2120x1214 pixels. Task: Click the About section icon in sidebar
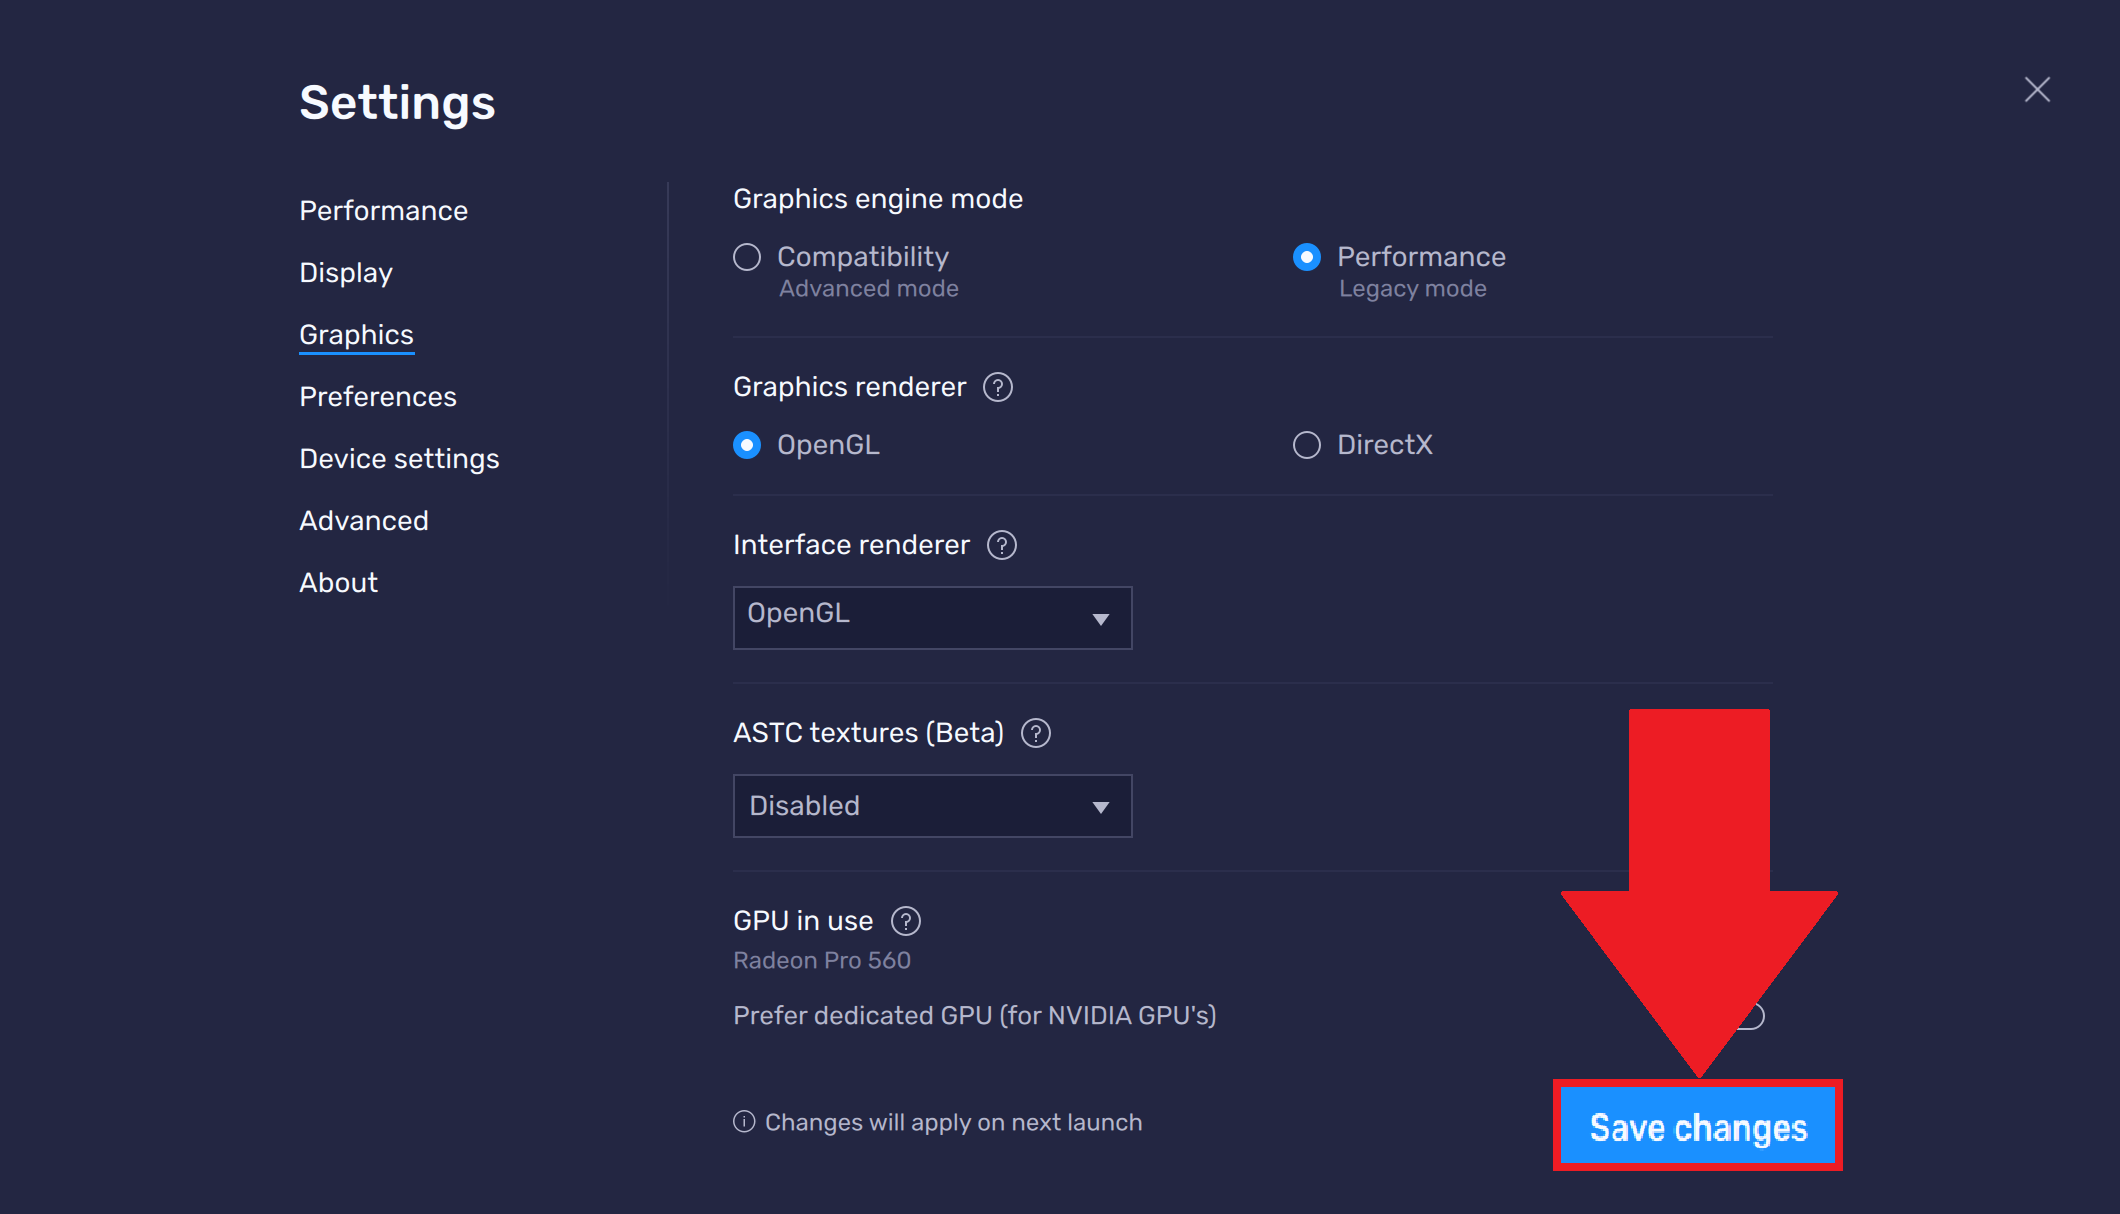(x=336, y=582)
